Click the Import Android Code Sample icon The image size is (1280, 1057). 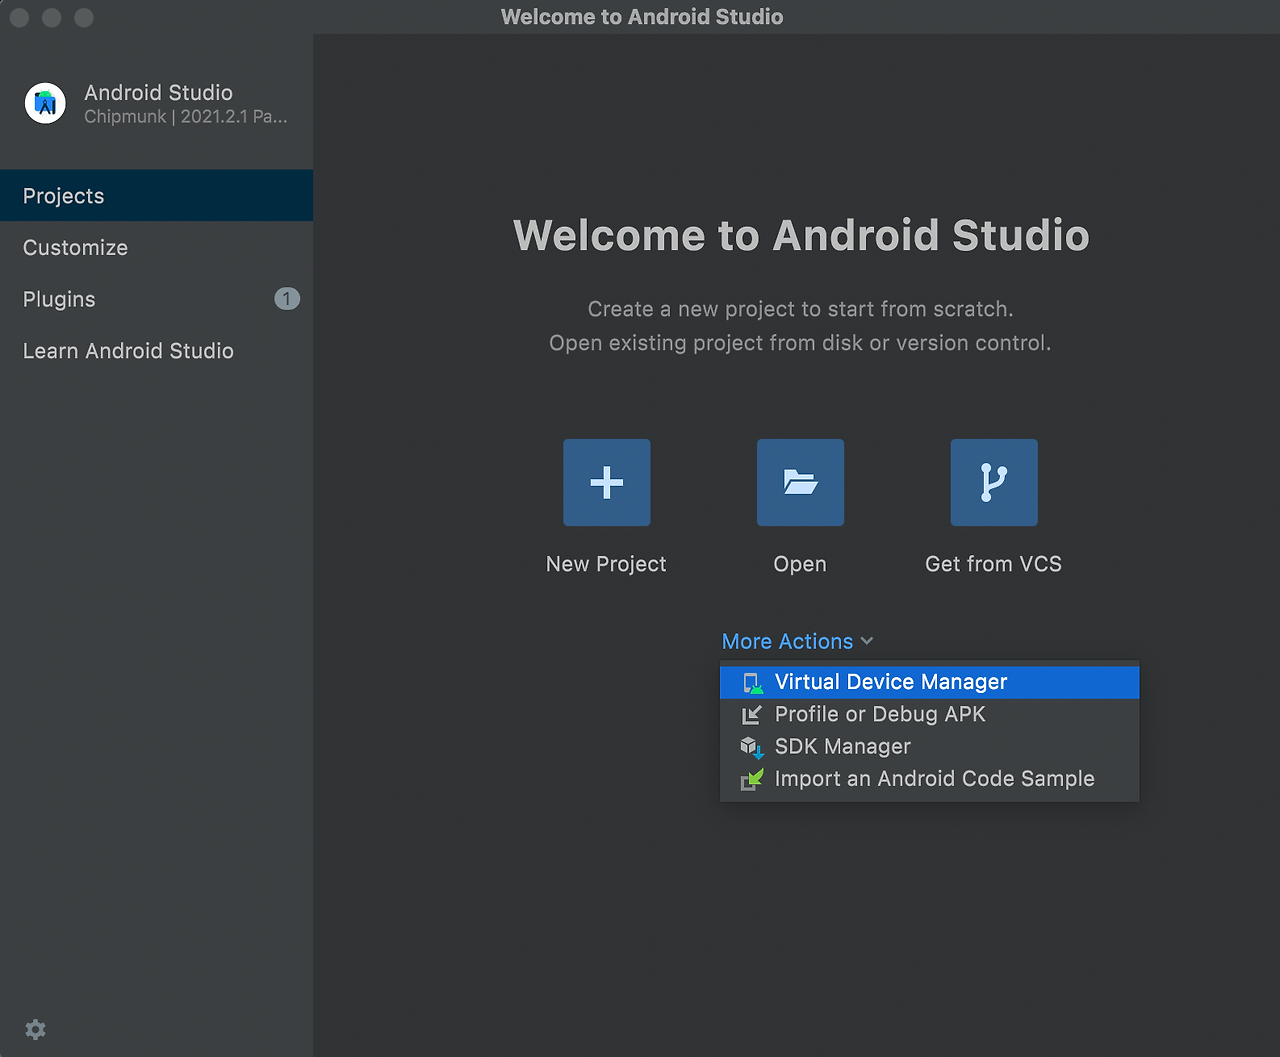752,779
